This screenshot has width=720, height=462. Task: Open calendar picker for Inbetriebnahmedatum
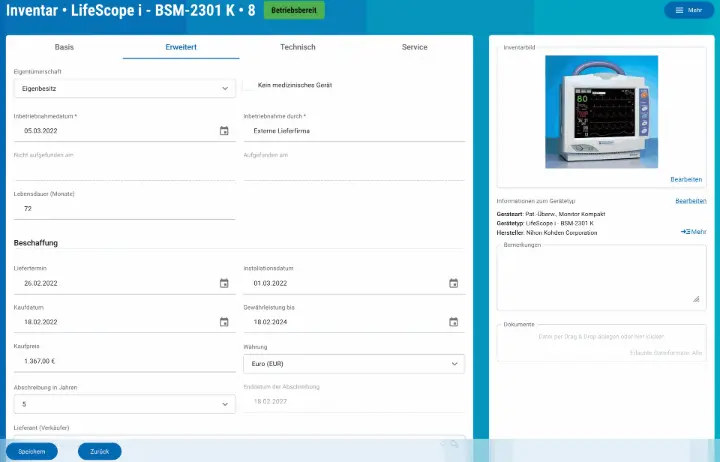pyautogui.click(x=224, y=131)
